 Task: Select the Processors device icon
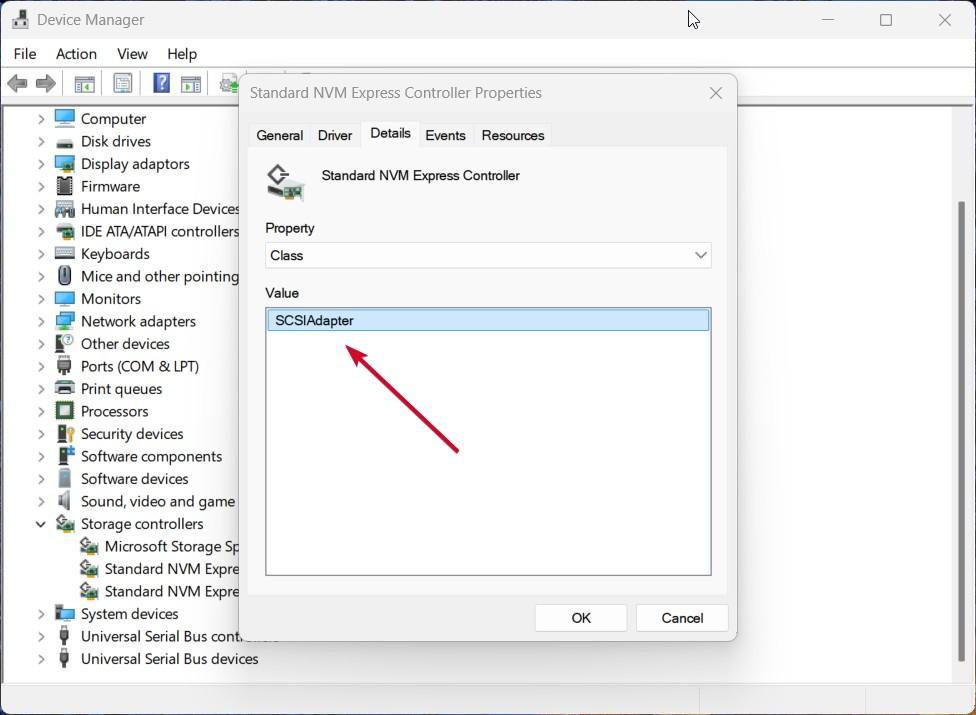(x=65, y=411)
